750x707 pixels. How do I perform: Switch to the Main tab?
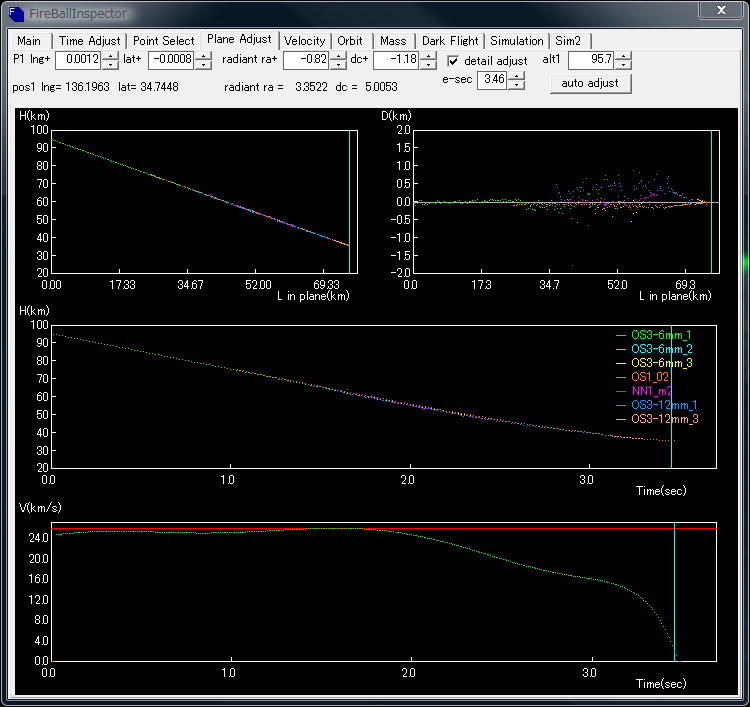point(30,41)
